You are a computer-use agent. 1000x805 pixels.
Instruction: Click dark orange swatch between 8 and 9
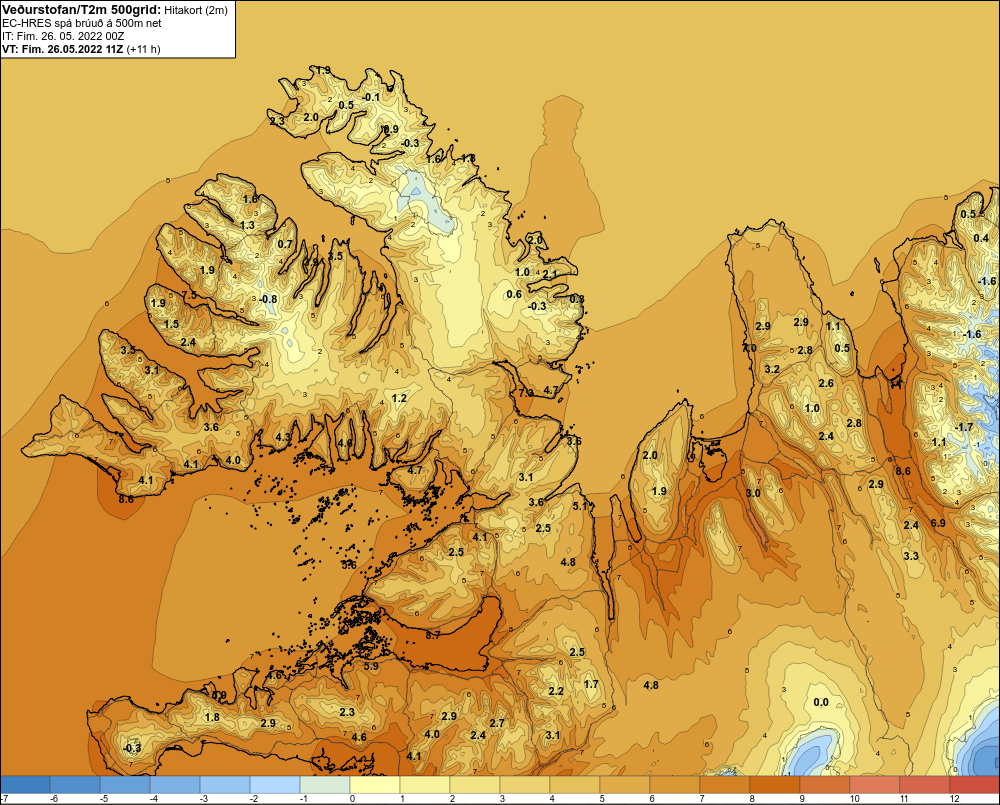tap(775, 785)
